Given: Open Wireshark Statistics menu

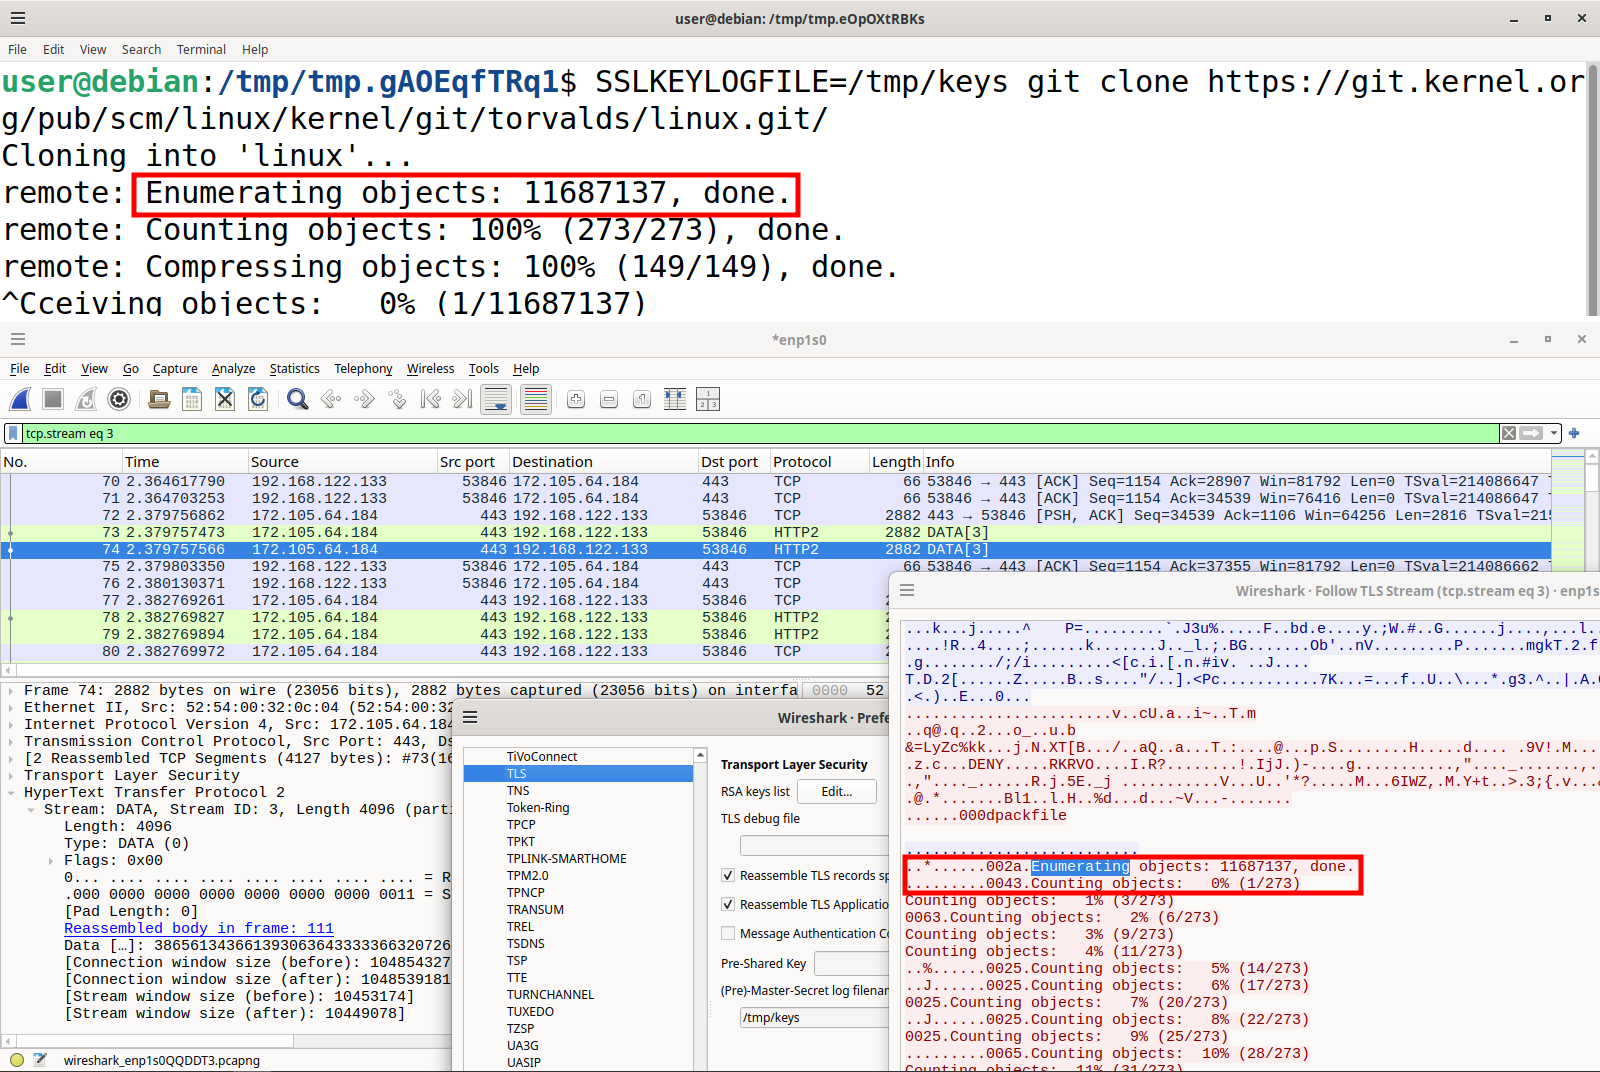Looking at the screenshot, I should [294, 369].
